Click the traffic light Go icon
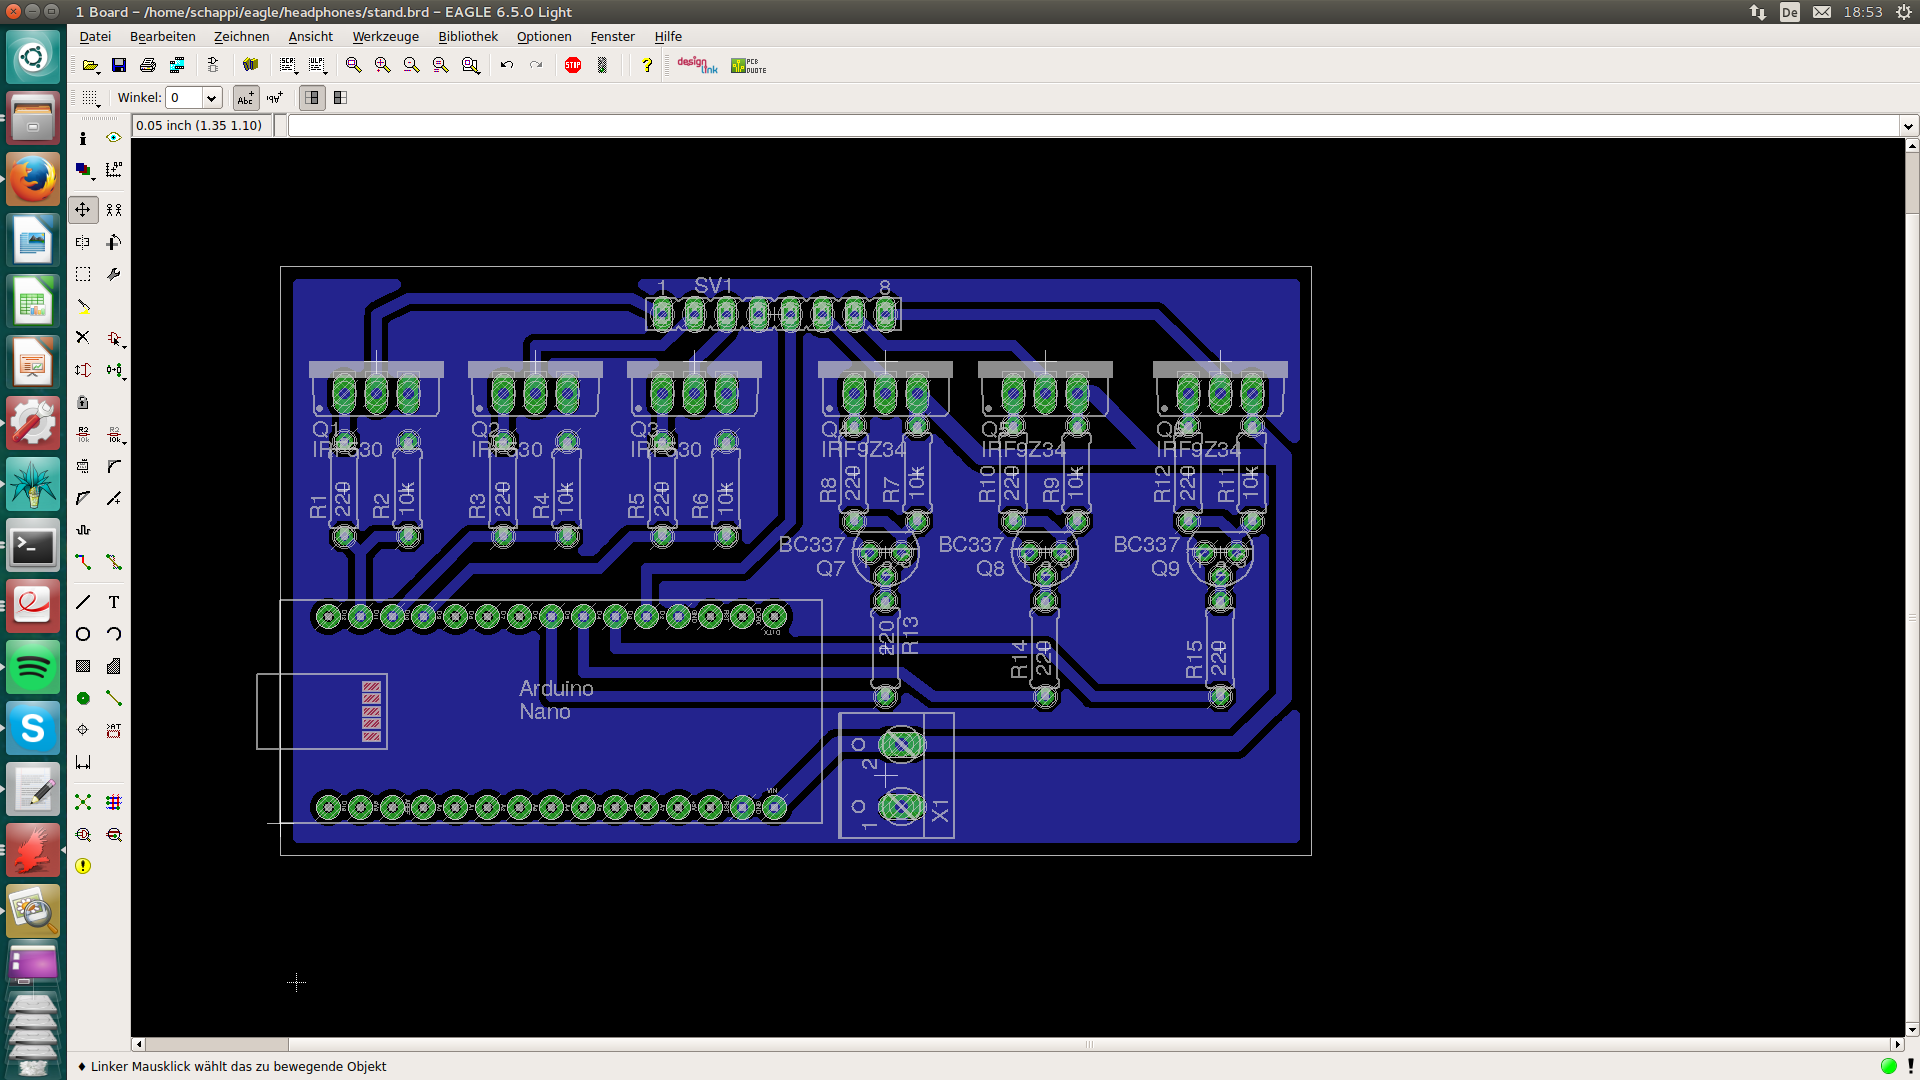 602,66
